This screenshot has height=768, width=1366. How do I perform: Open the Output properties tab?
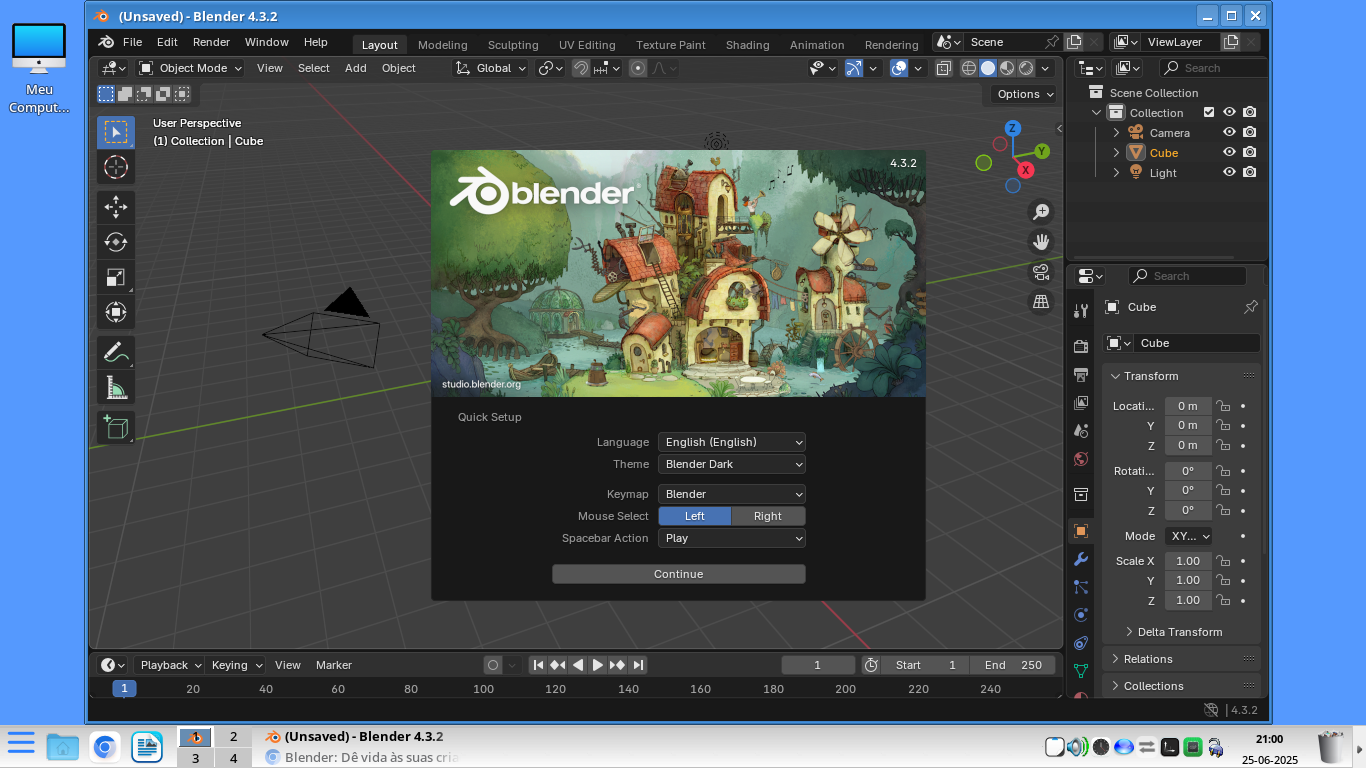pos(1080,375)
